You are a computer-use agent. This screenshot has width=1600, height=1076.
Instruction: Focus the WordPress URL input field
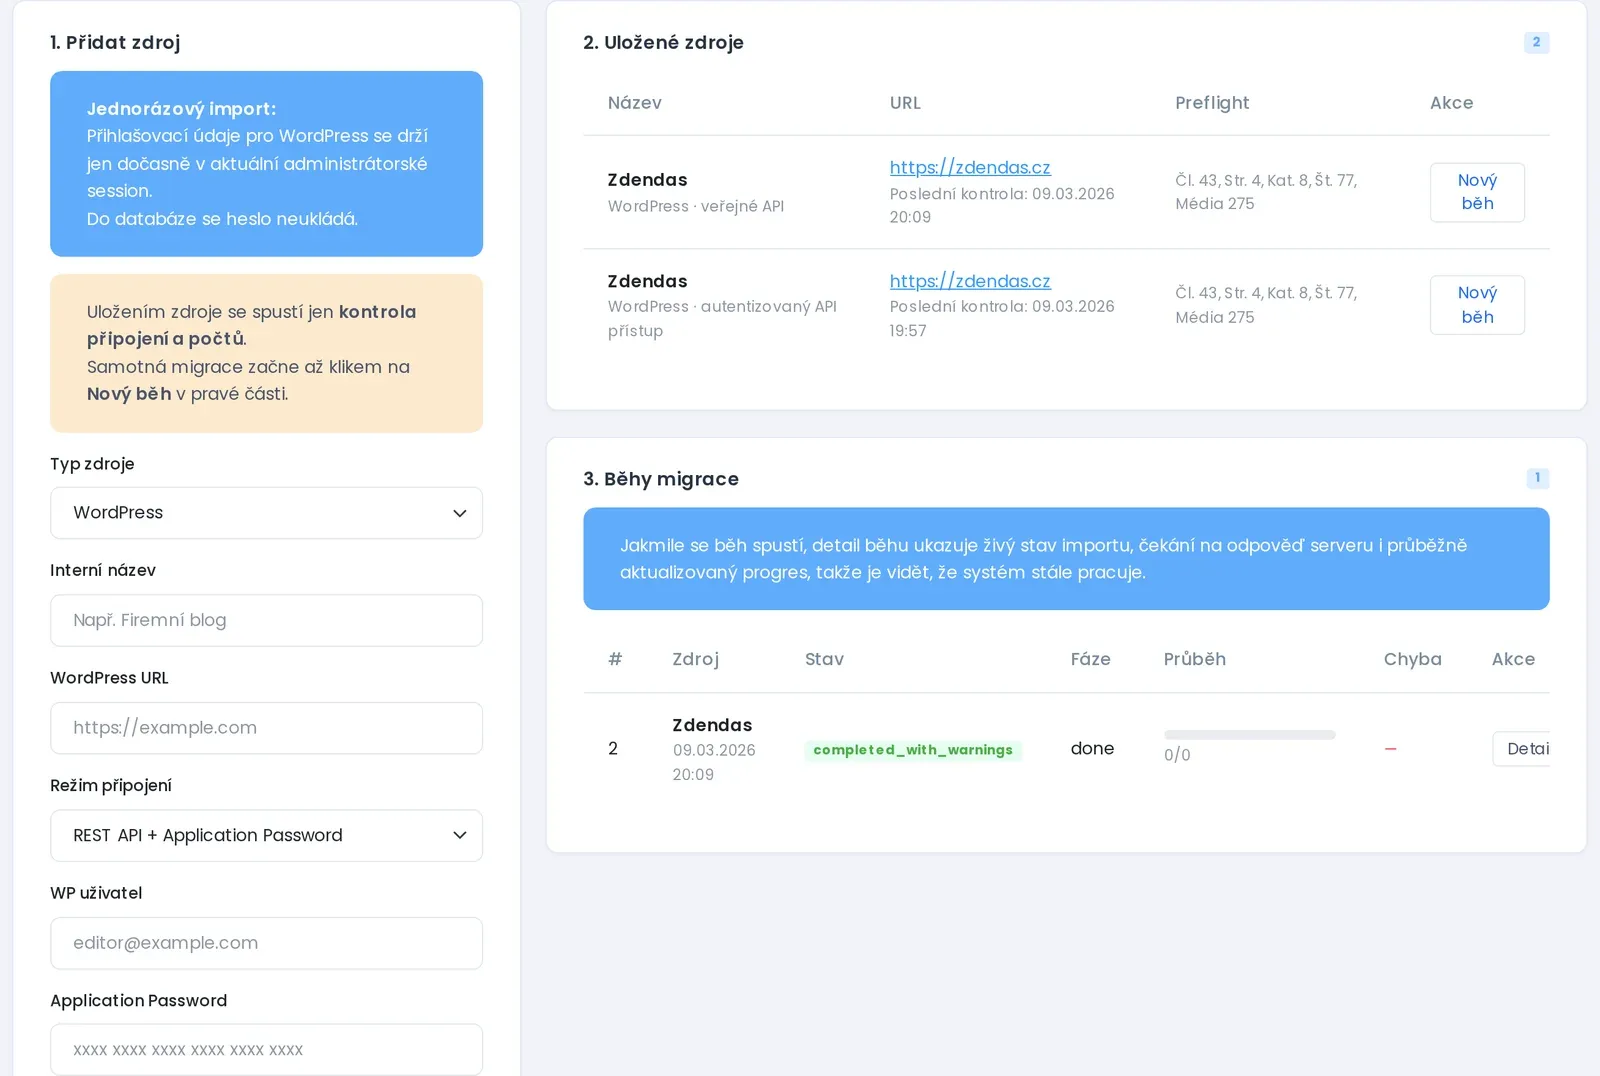point(266,728)
